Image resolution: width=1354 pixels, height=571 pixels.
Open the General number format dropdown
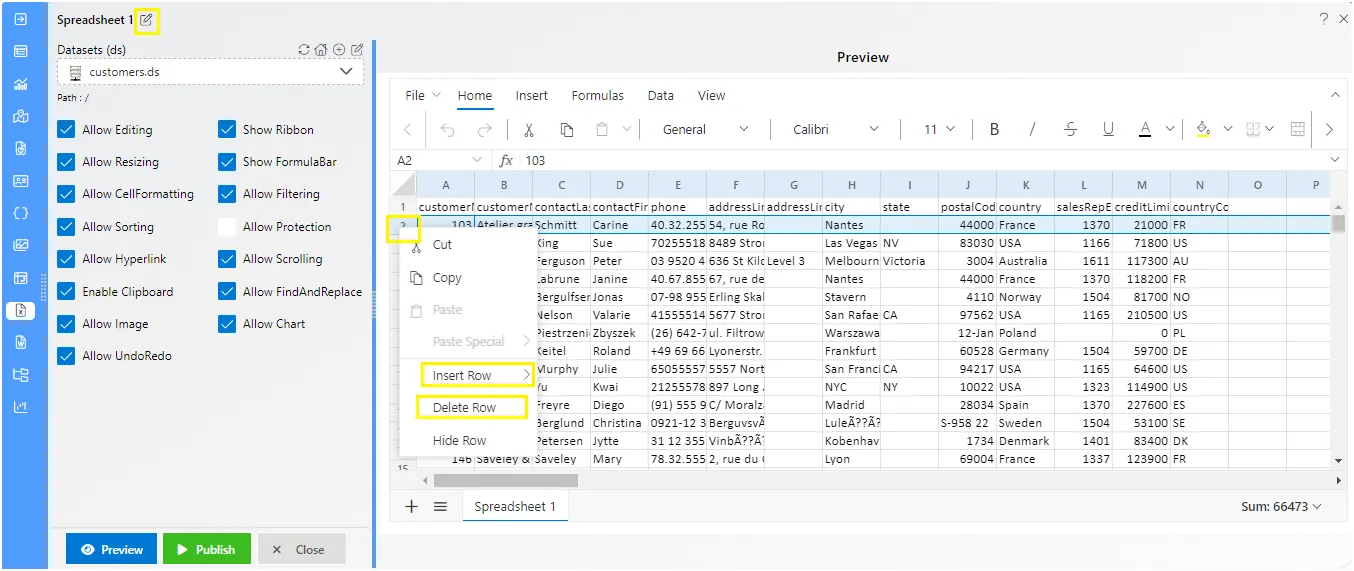click(x=706, y=129)
